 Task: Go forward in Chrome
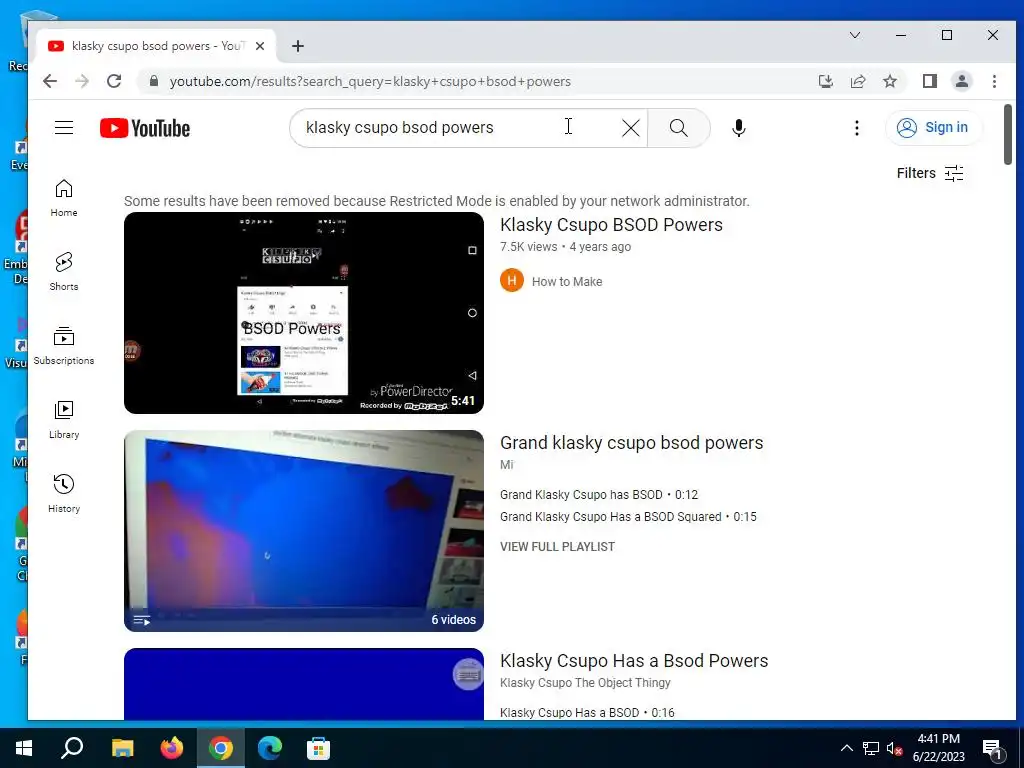click(x=82, y=81)
